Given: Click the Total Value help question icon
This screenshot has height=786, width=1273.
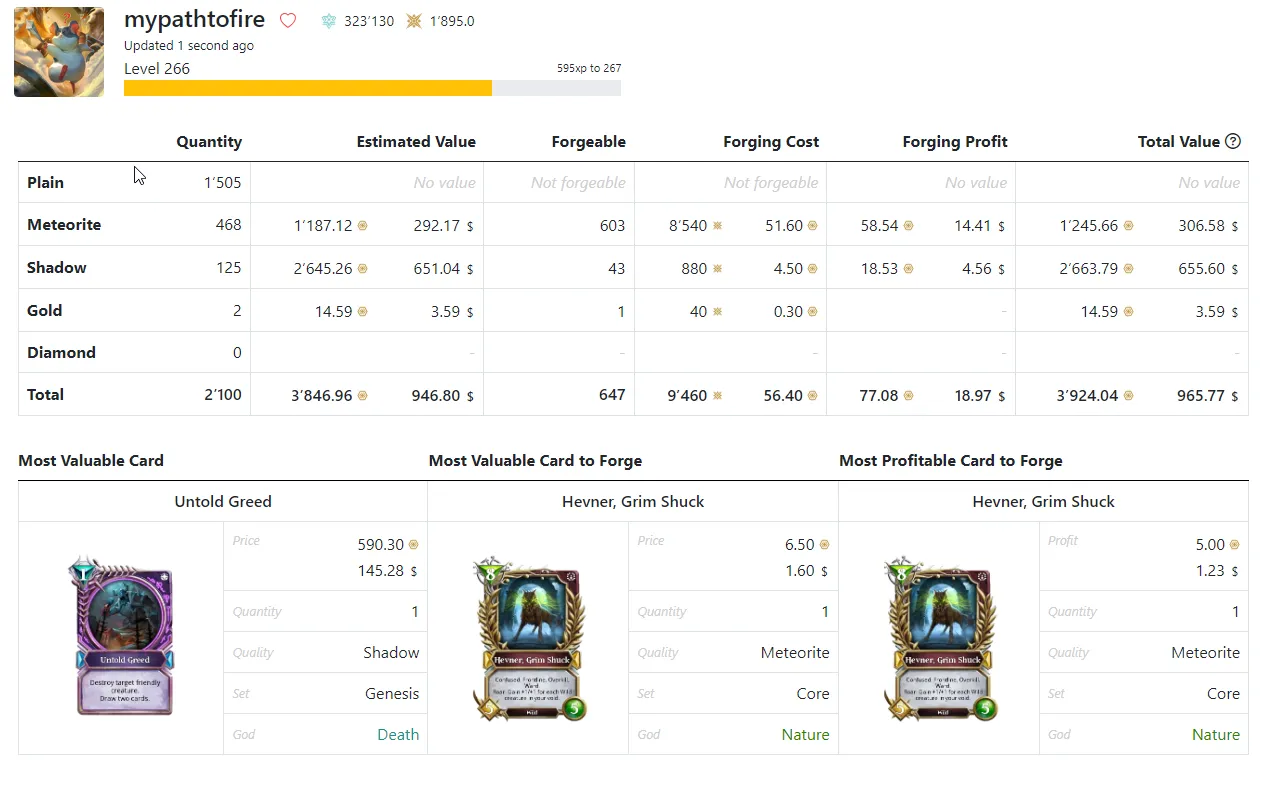Looking at the screenshot, I should click(1233, 141).
